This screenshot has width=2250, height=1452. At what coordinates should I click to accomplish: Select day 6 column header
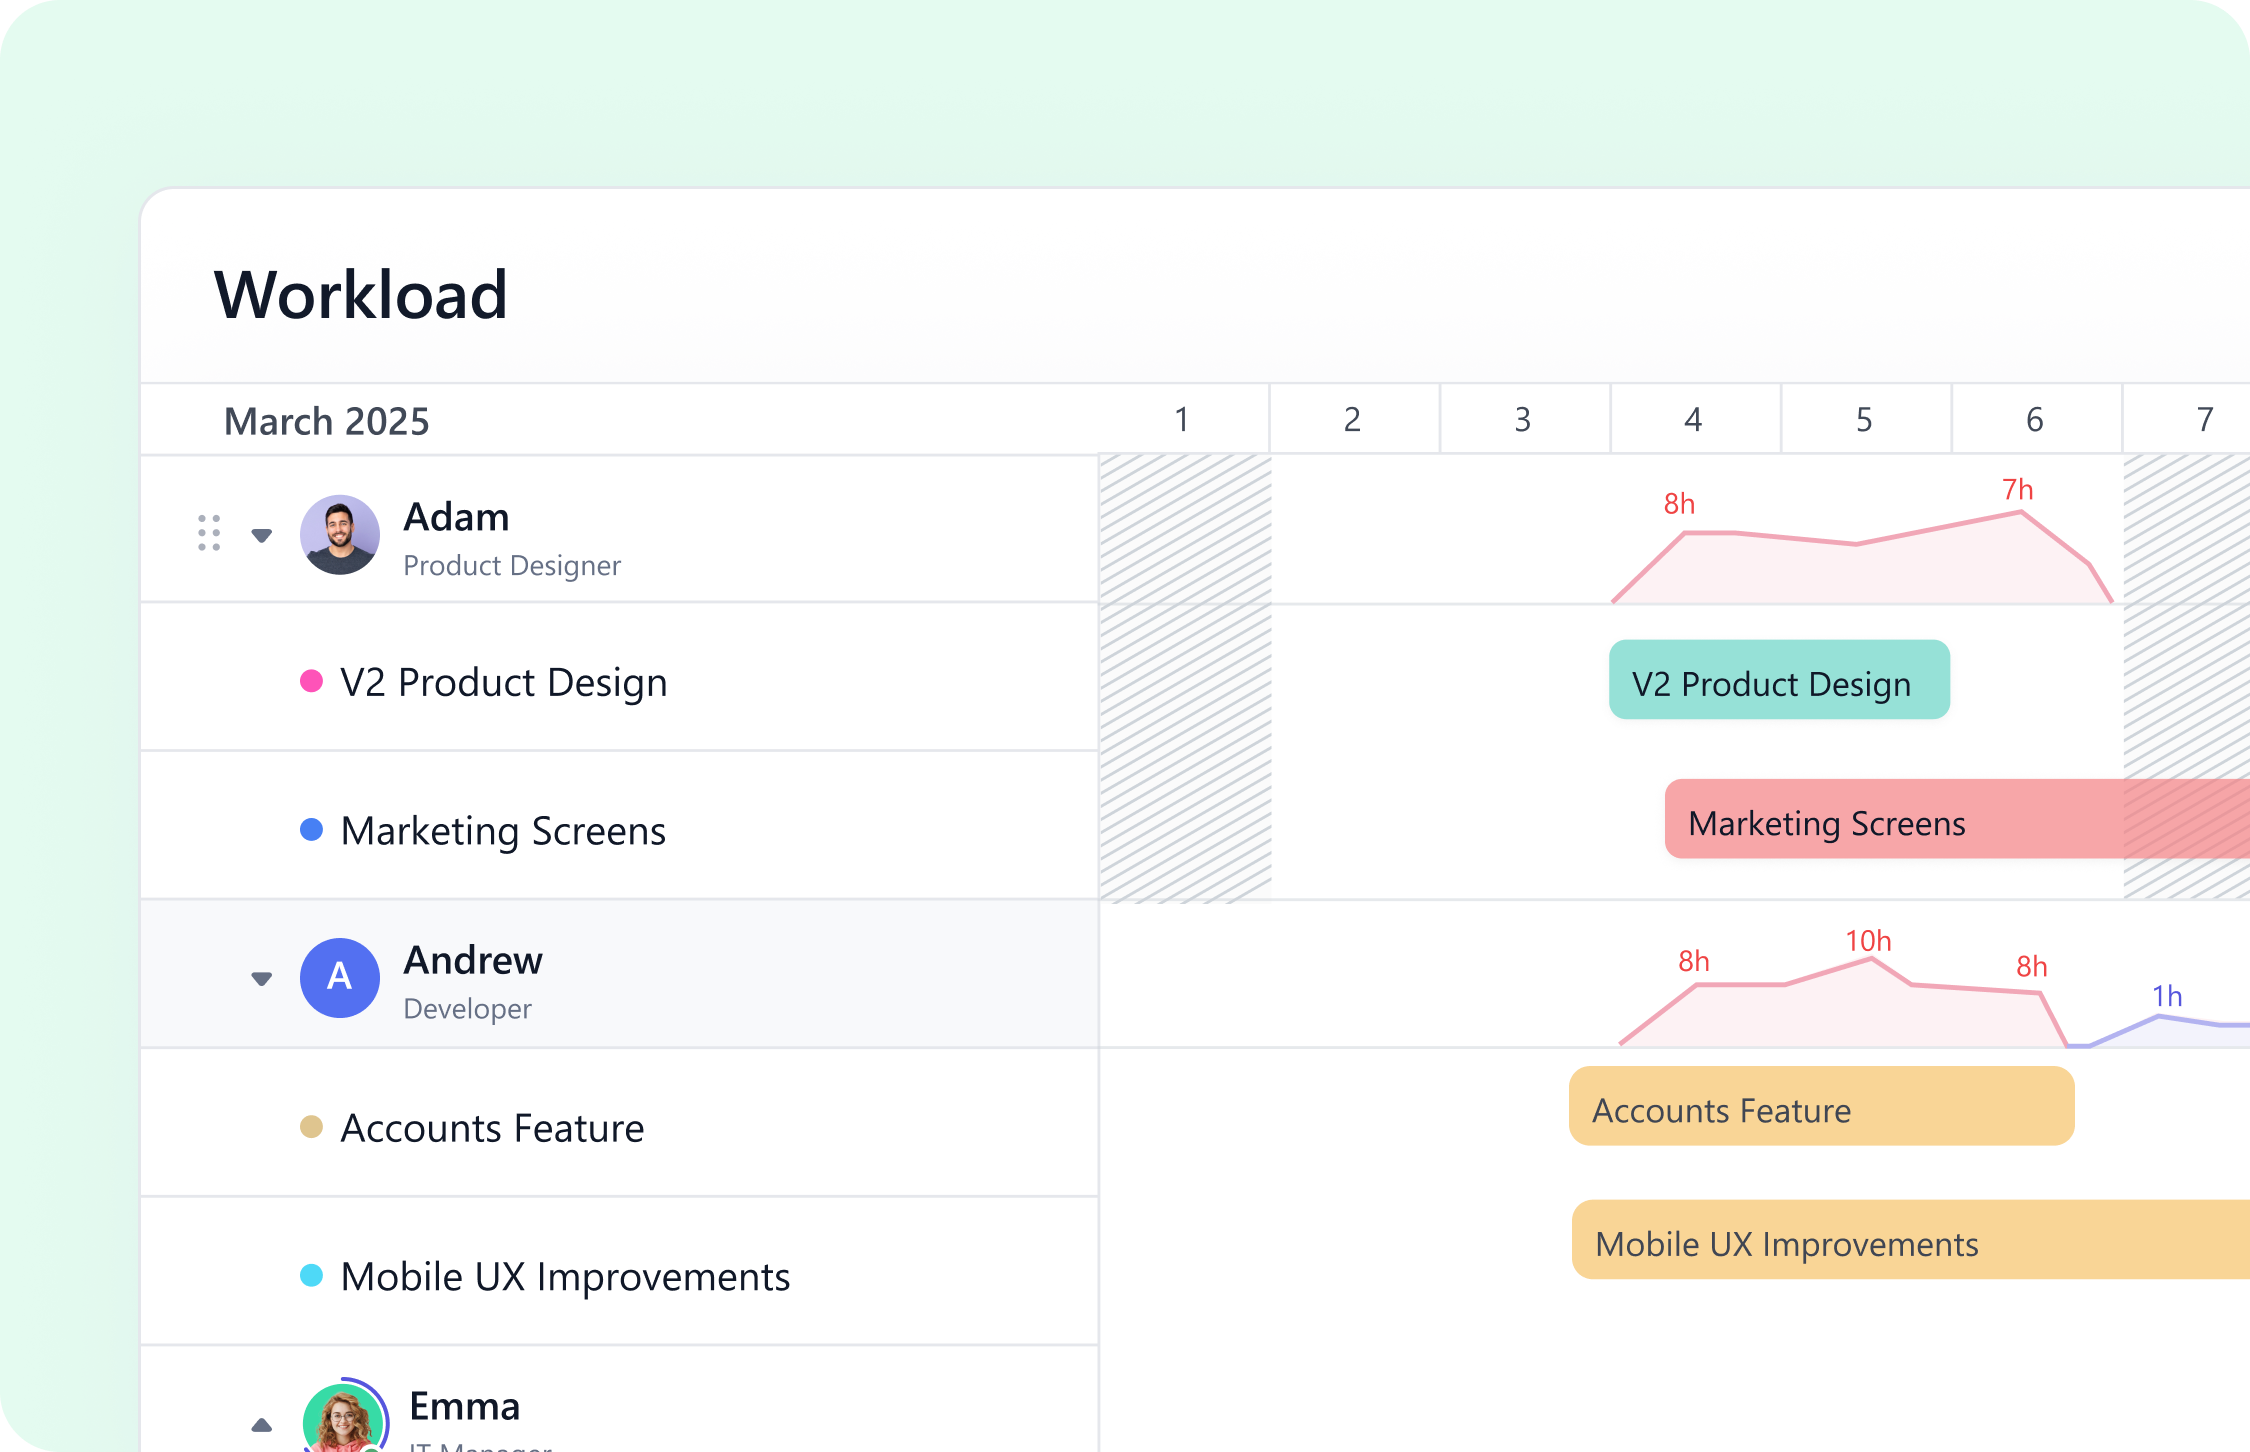[2034, 419]
